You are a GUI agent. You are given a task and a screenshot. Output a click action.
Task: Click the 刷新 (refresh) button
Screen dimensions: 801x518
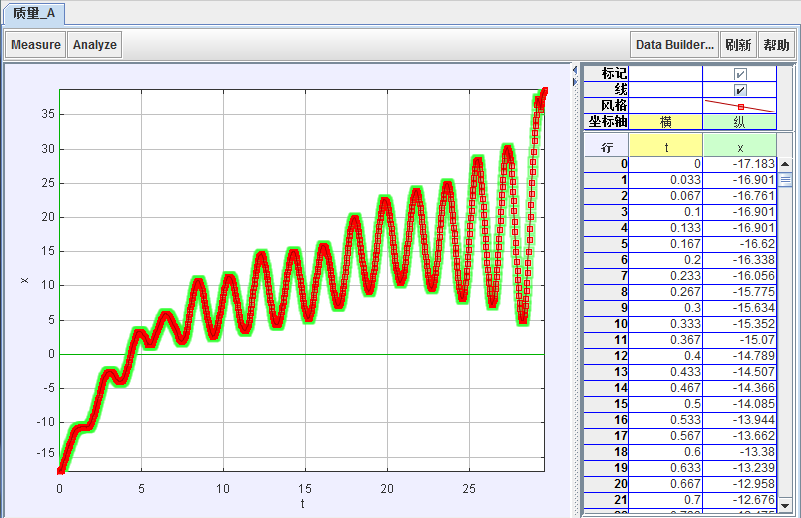(x=738, y=45)
